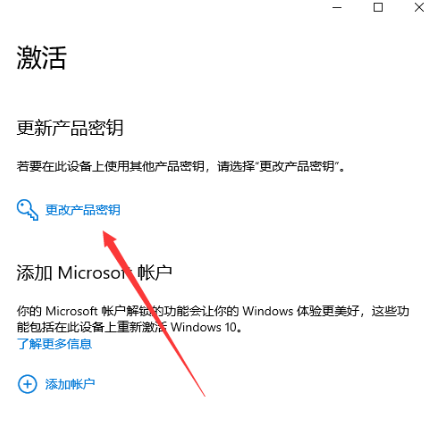Maximize the activation settings window
The width and height of the screenshot is (436, 441).
tap(378, 7)
